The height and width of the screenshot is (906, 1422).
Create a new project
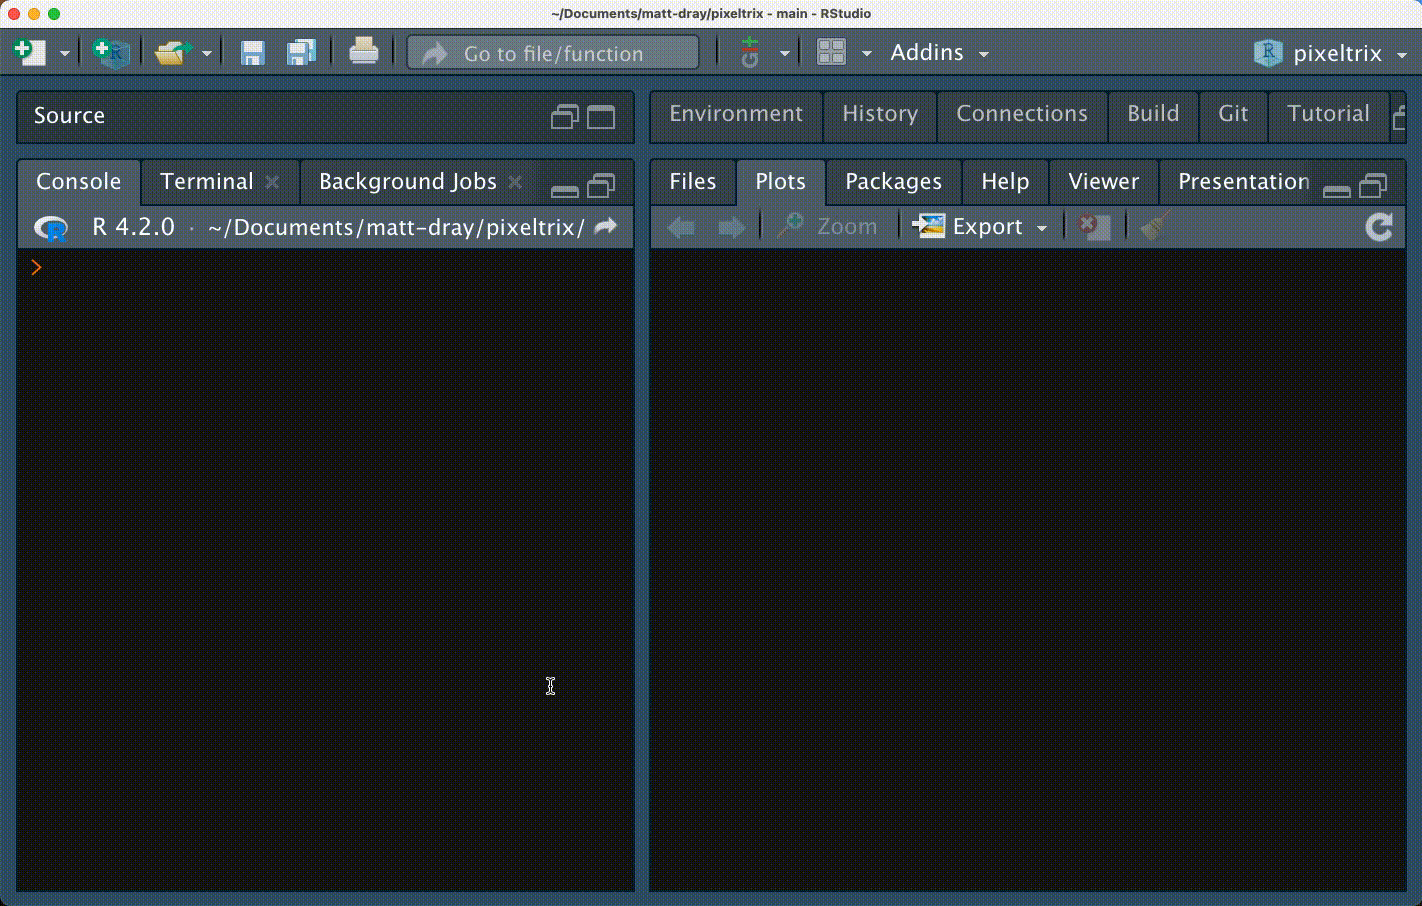110,51
